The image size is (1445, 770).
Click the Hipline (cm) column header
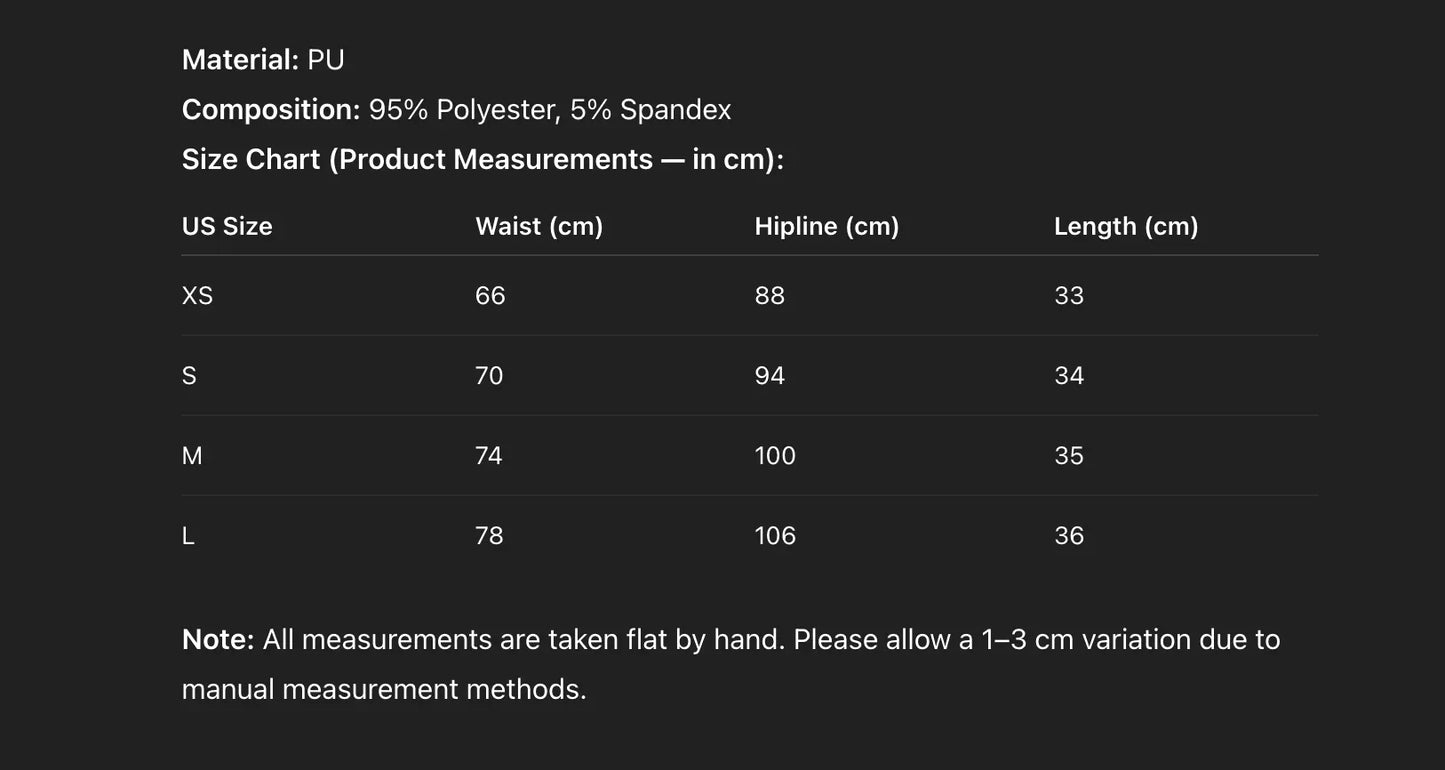(x=827, y=226)
